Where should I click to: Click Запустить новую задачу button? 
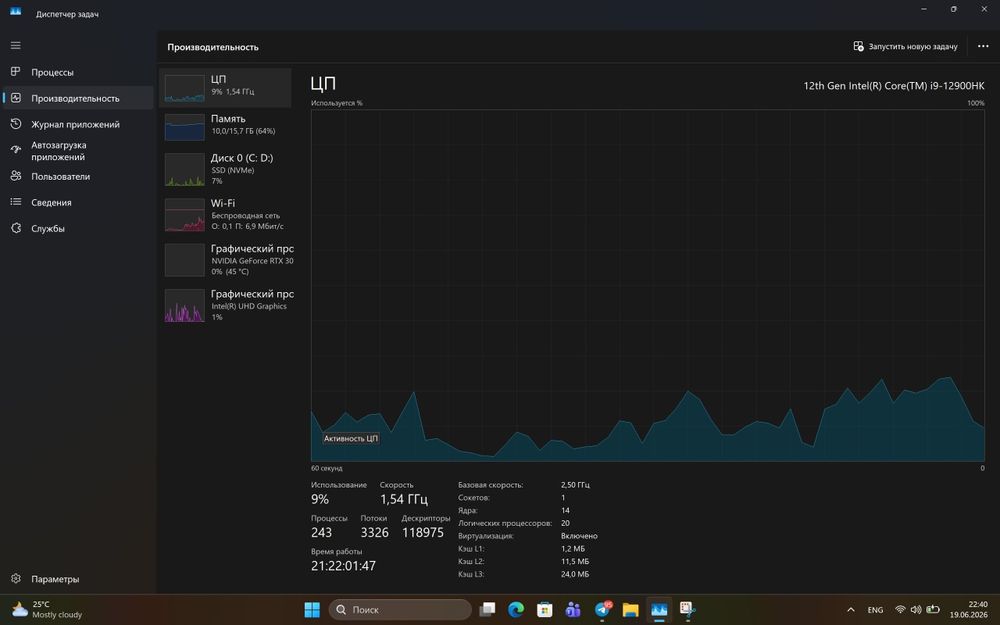tap(906, 47)
